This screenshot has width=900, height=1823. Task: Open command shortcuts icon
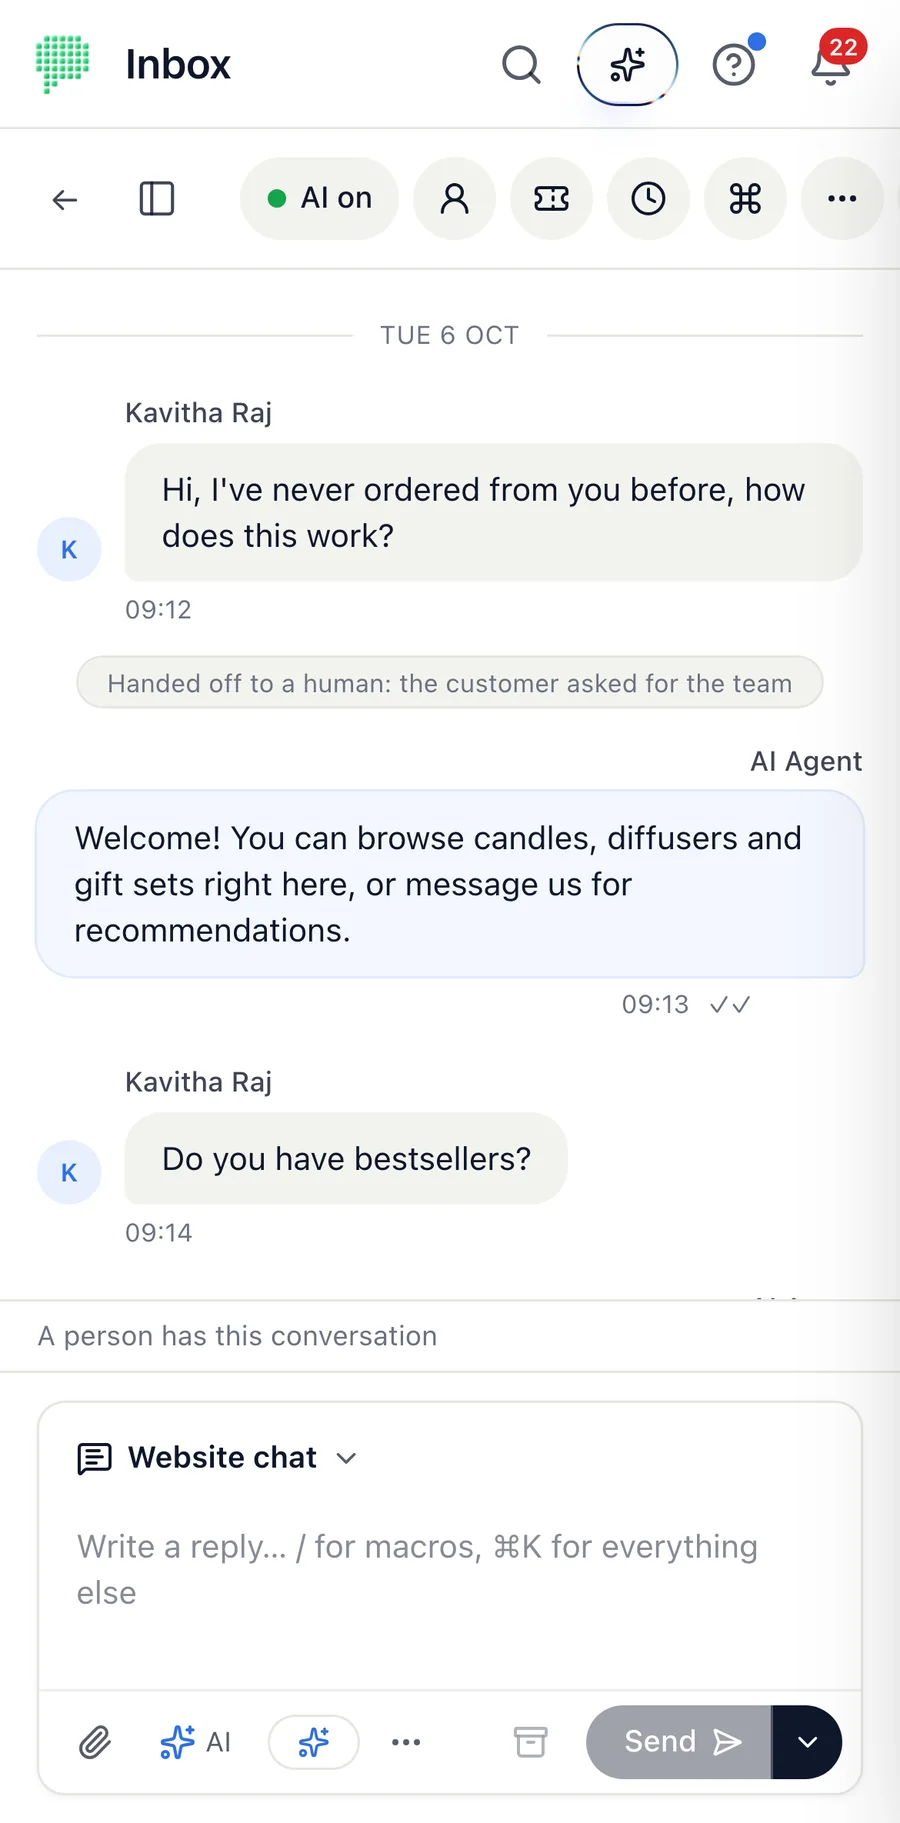click(746, 199)
